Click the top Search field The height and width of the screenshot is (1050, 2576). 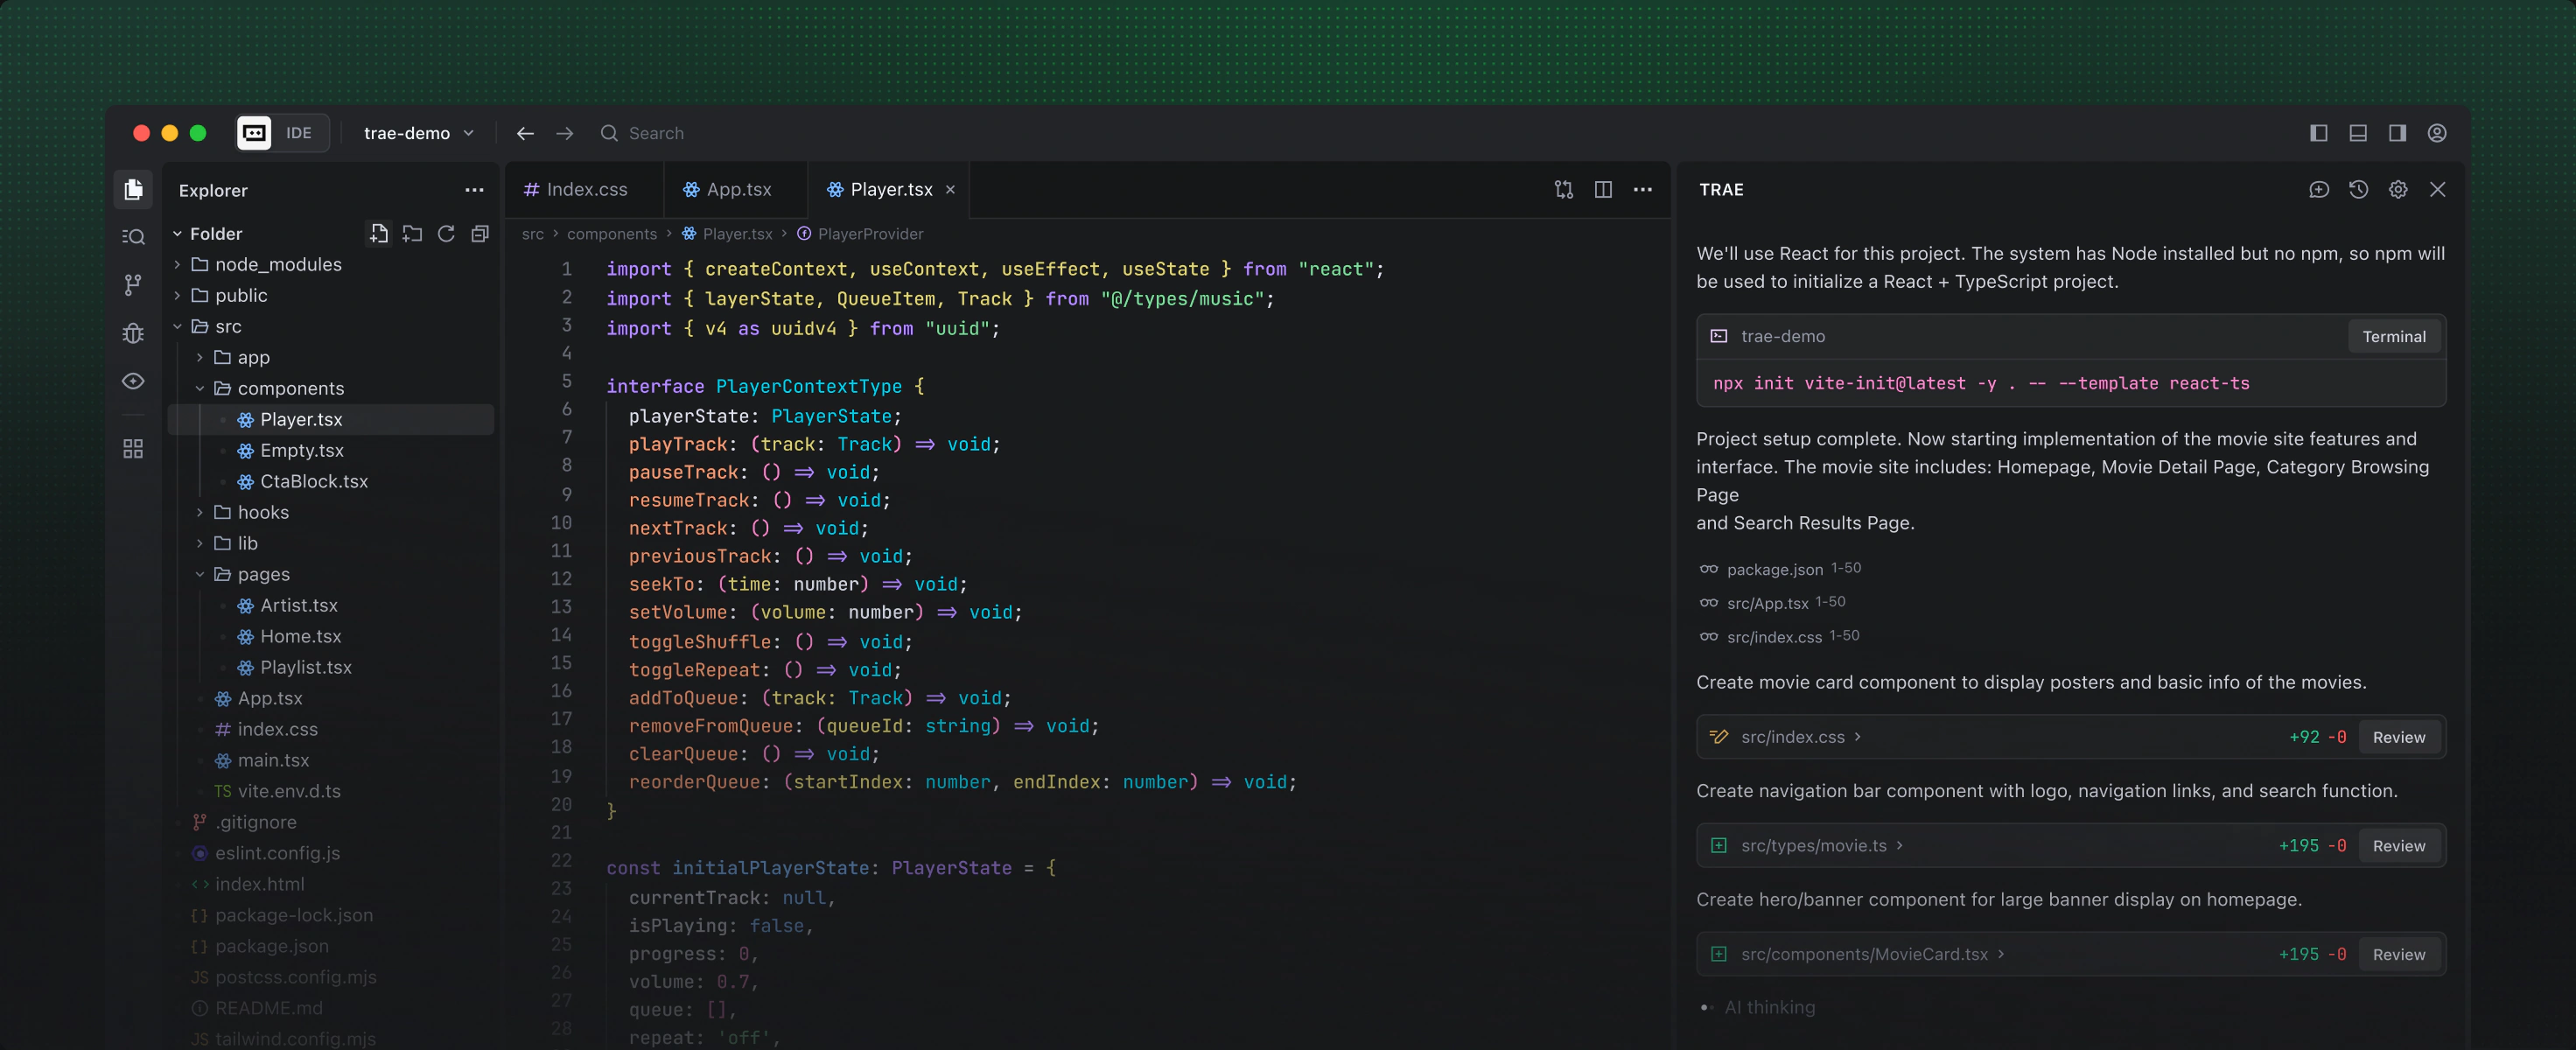point(656,133)
